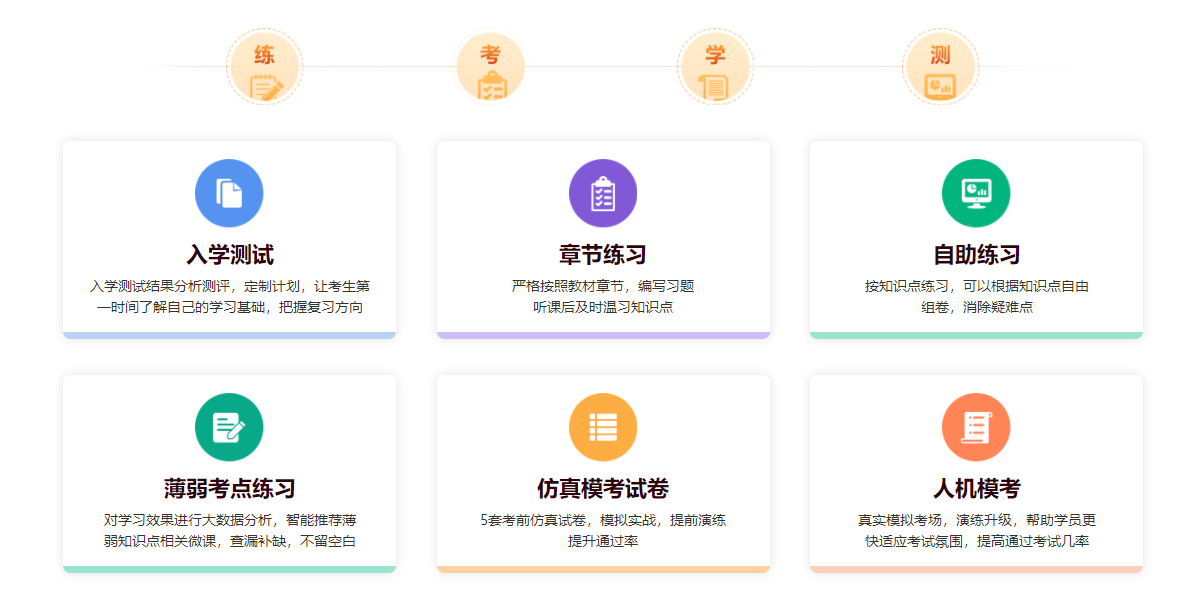Click the 入学测试 description text
The width and height of the screenshot is (1193, 599).
tap(229, 296)
